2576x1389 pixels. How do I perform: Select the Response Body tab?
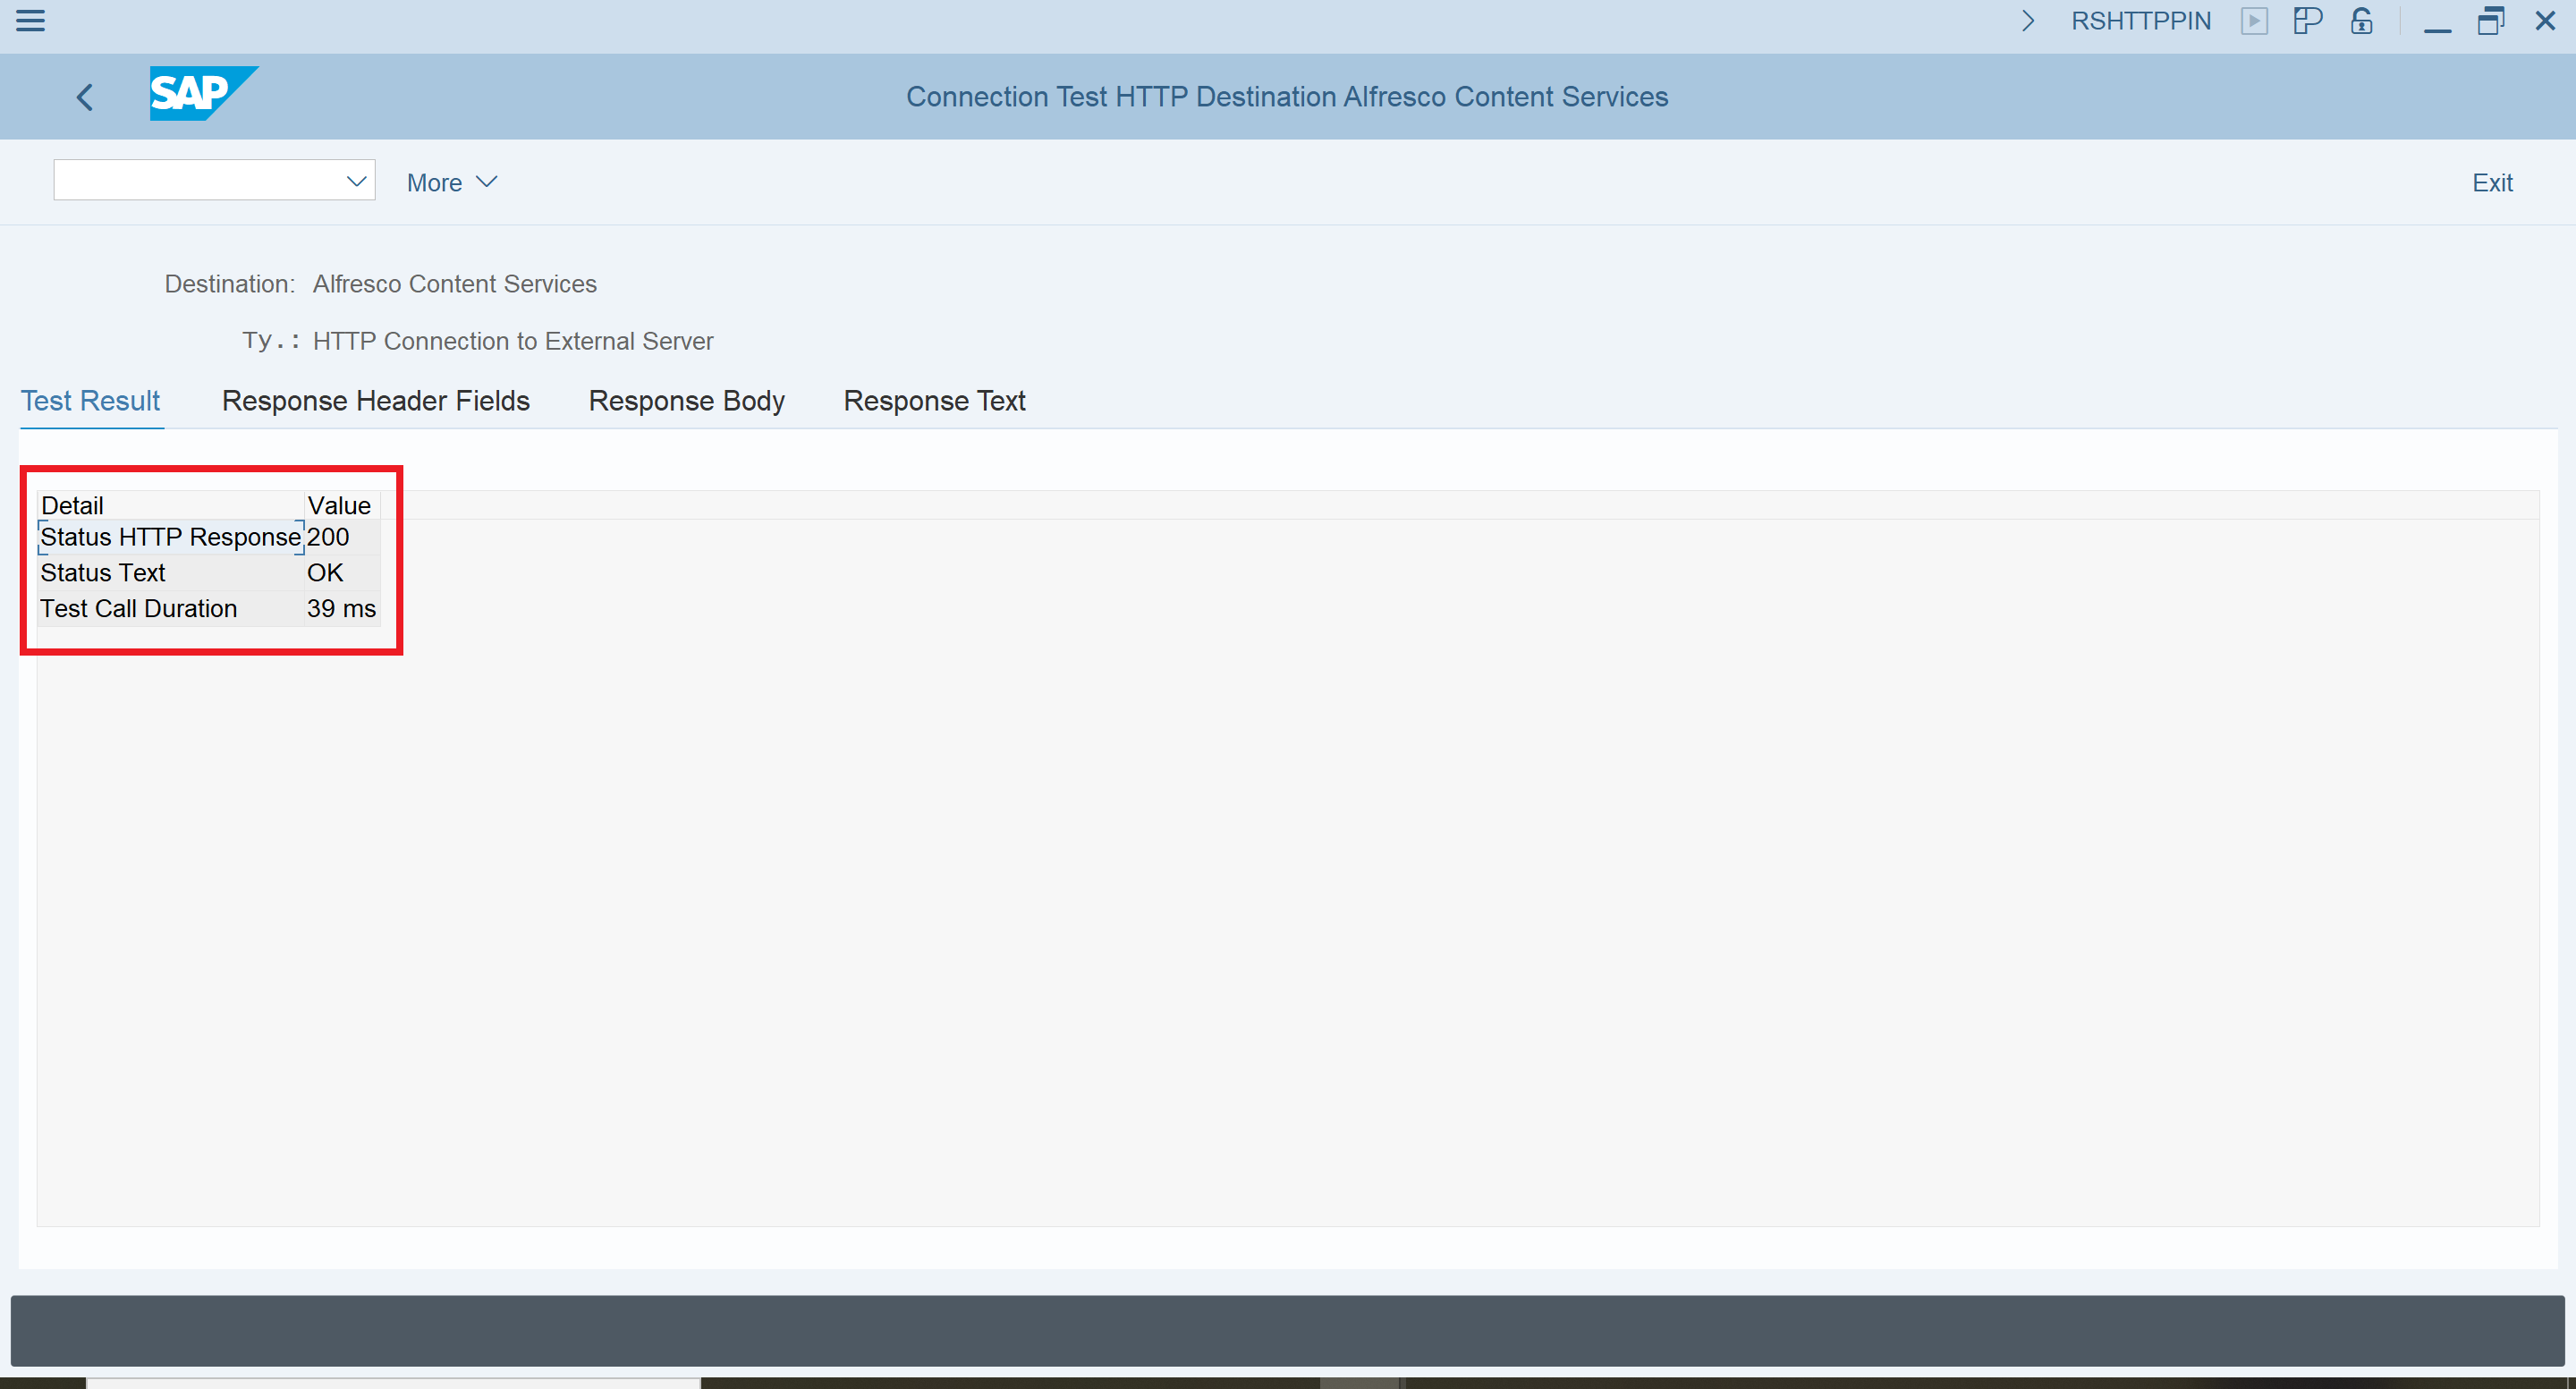click(x=686, y=401)
